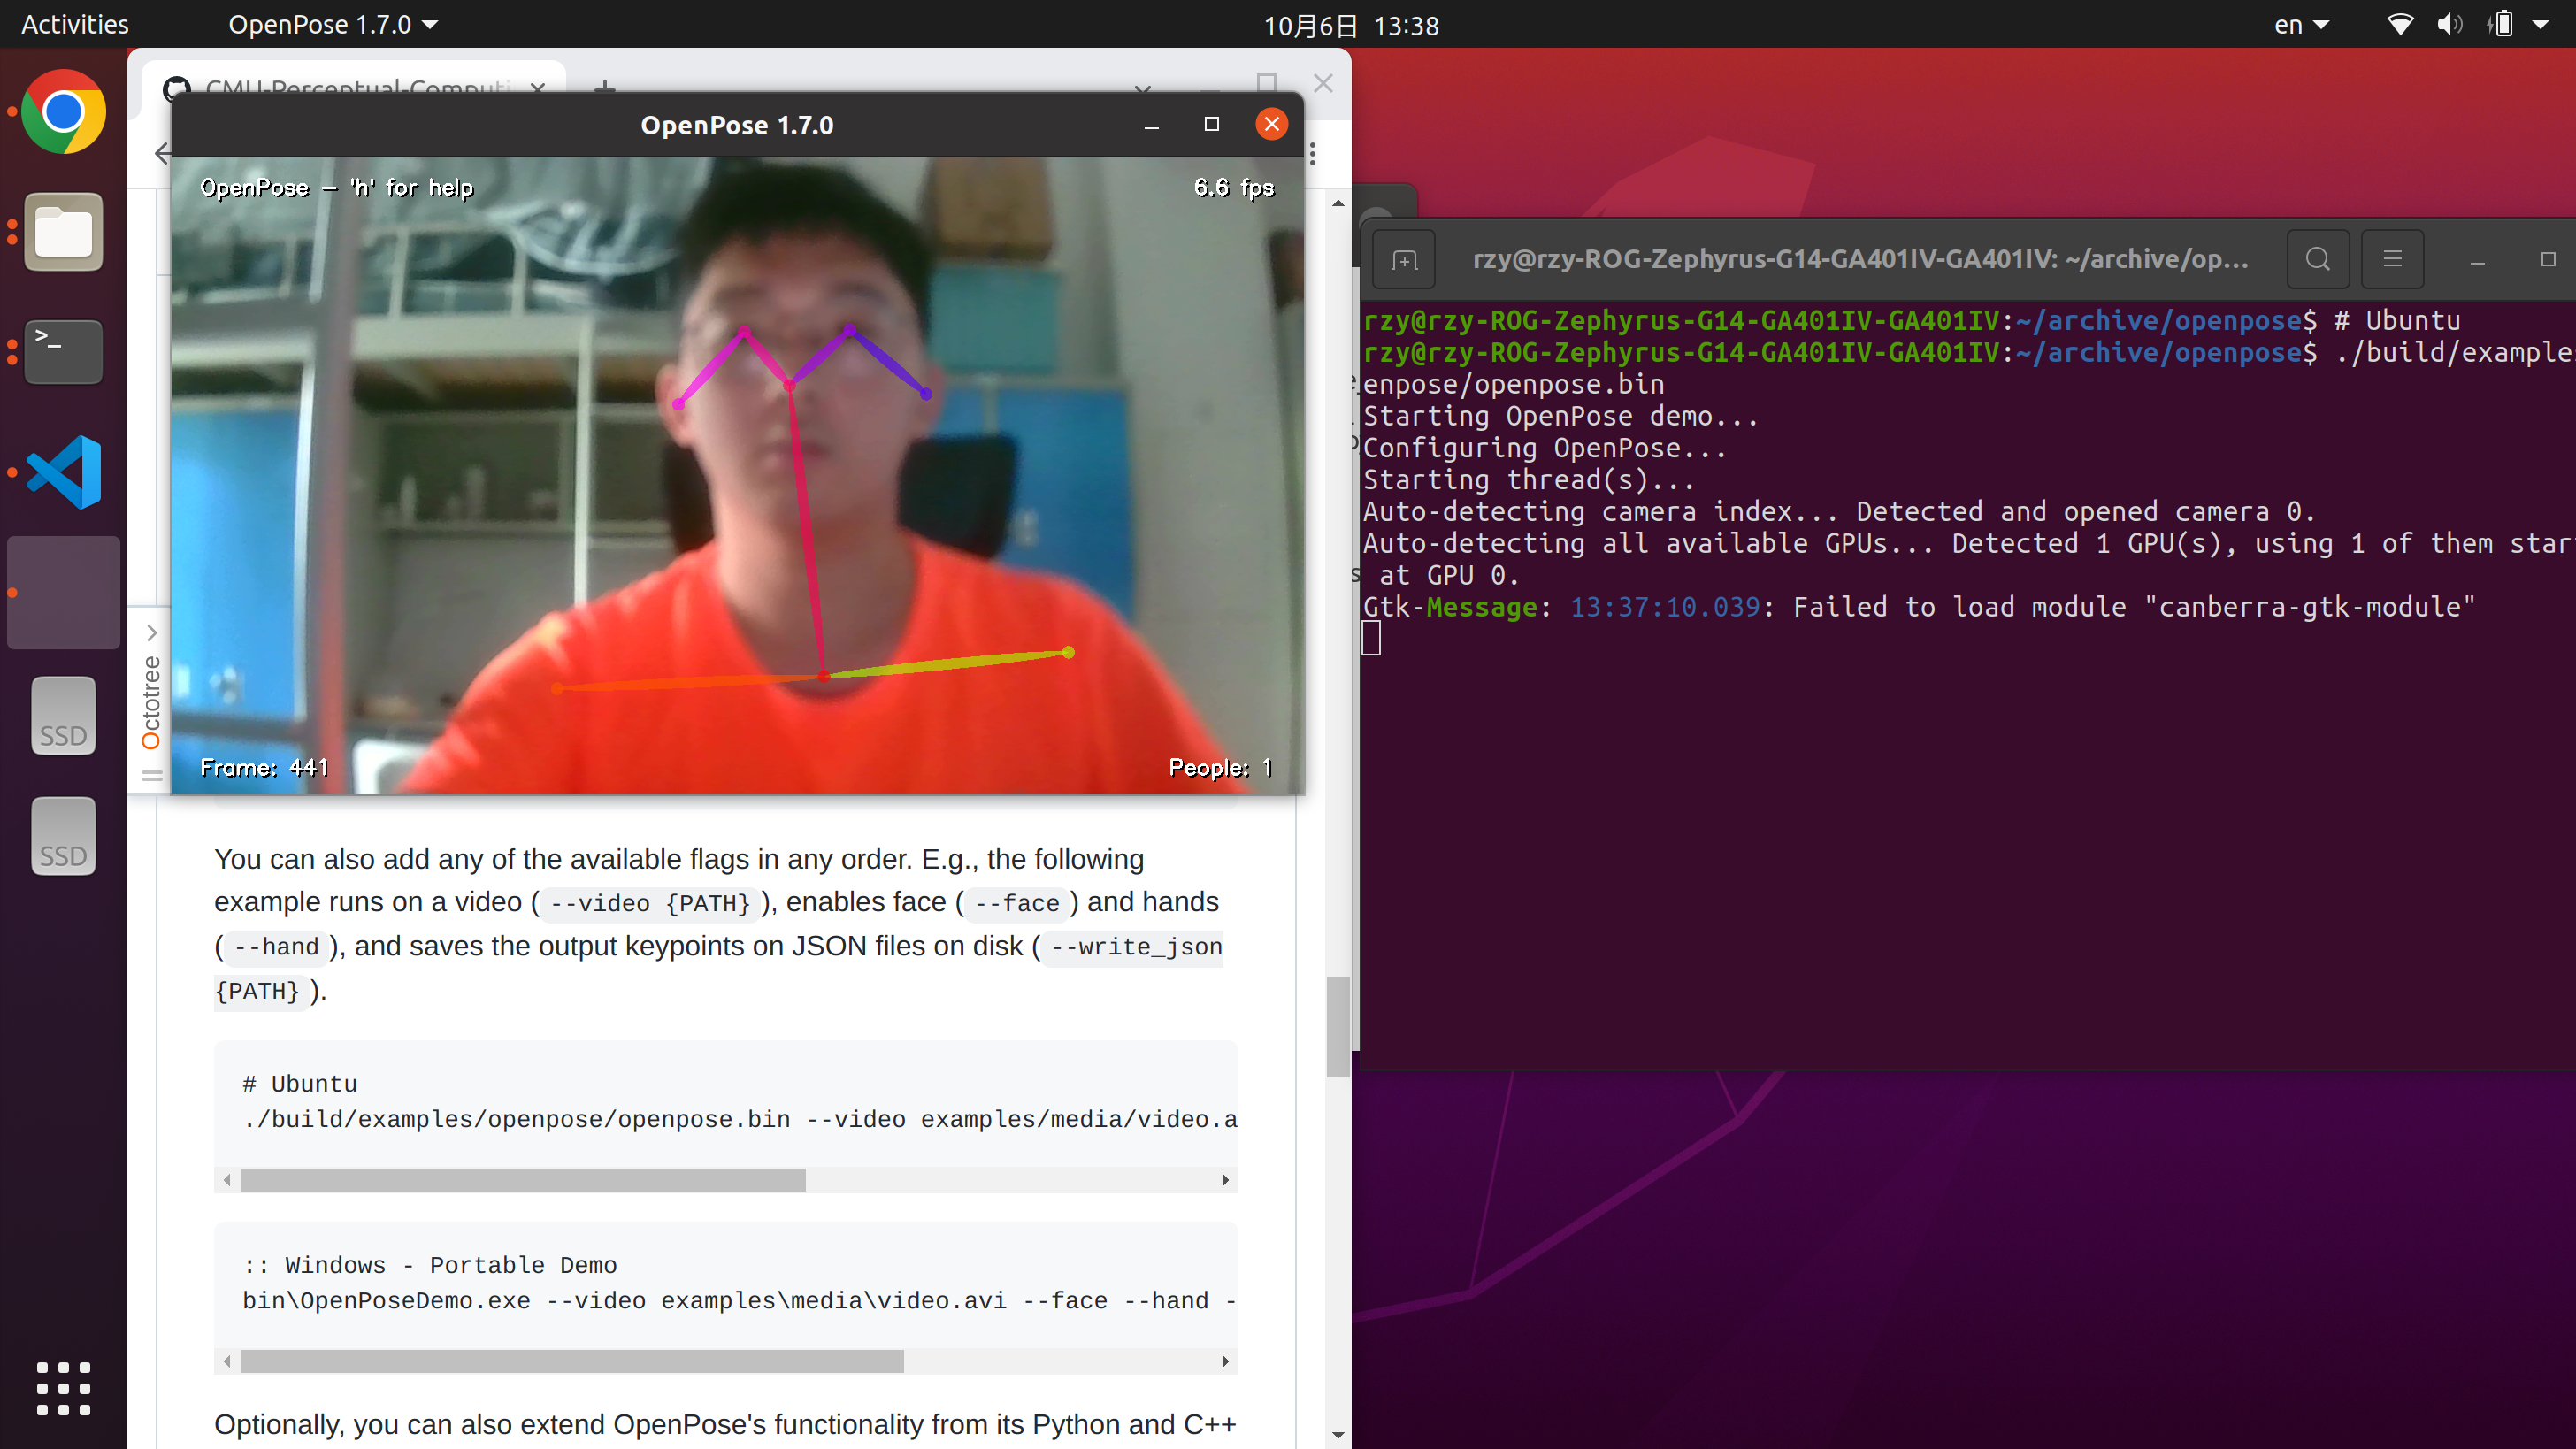
Task: Click the page scroll-up arrow
Action: pos(1338,203)
